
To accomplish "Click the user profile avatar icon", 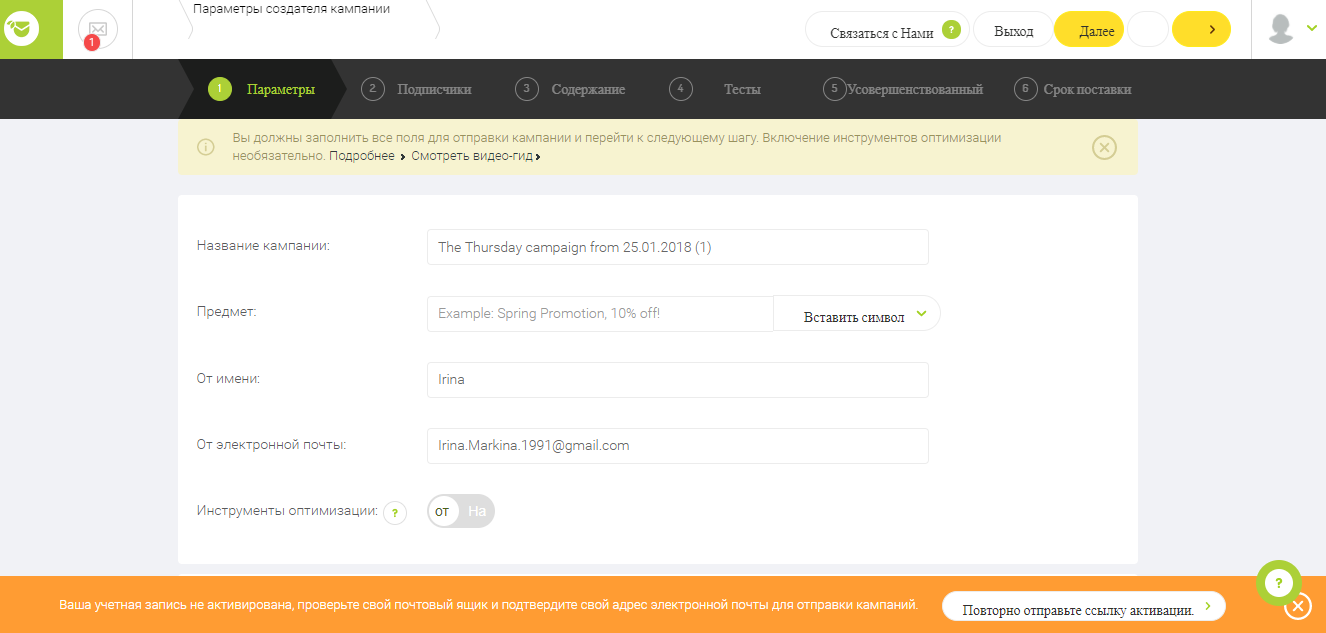I will point(1281,29).
